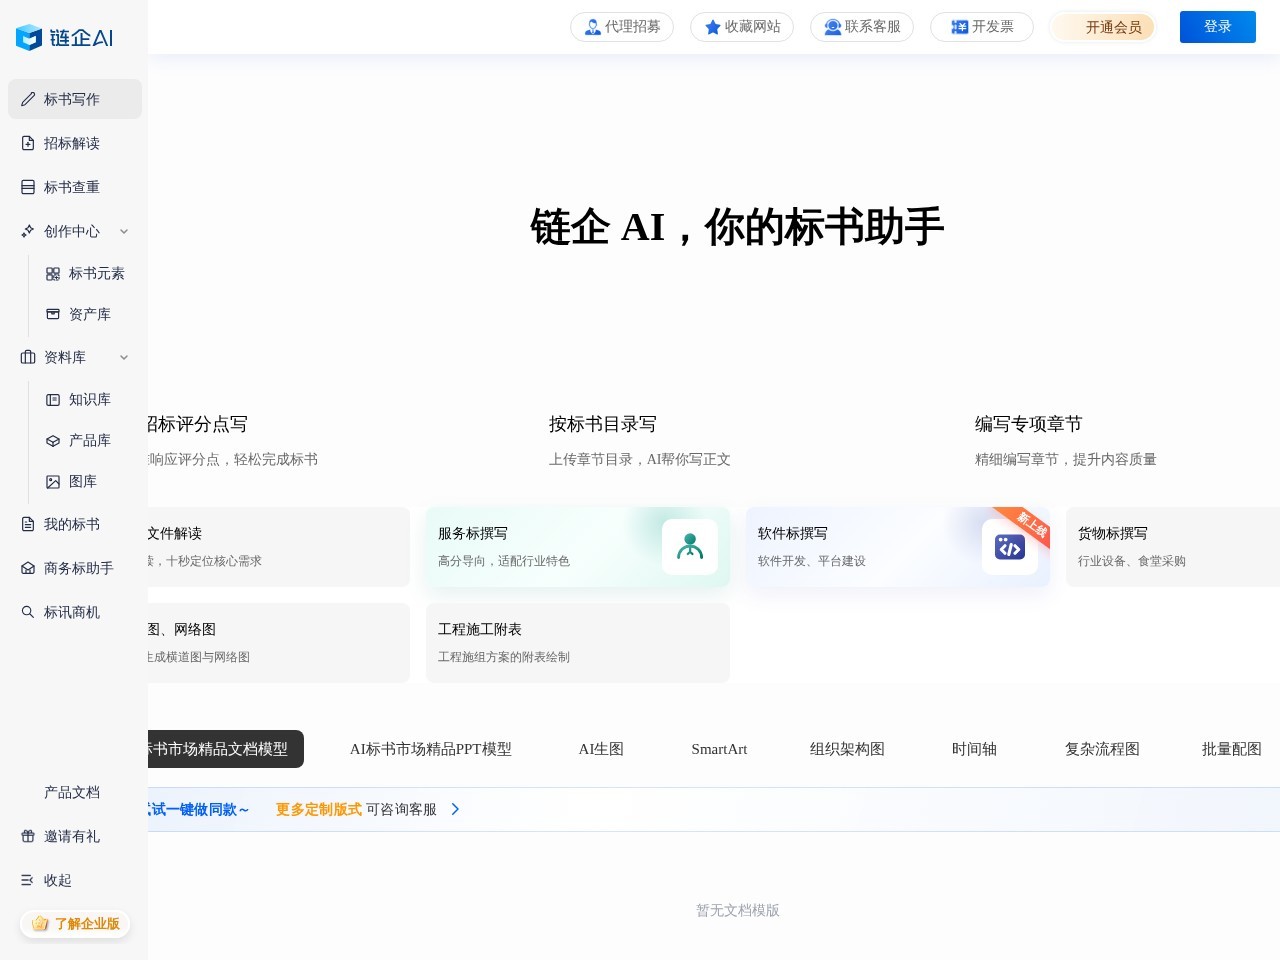Click the invoice icon in 开发票
This screenshot has width=1280, height=960.
click(960, 27)
